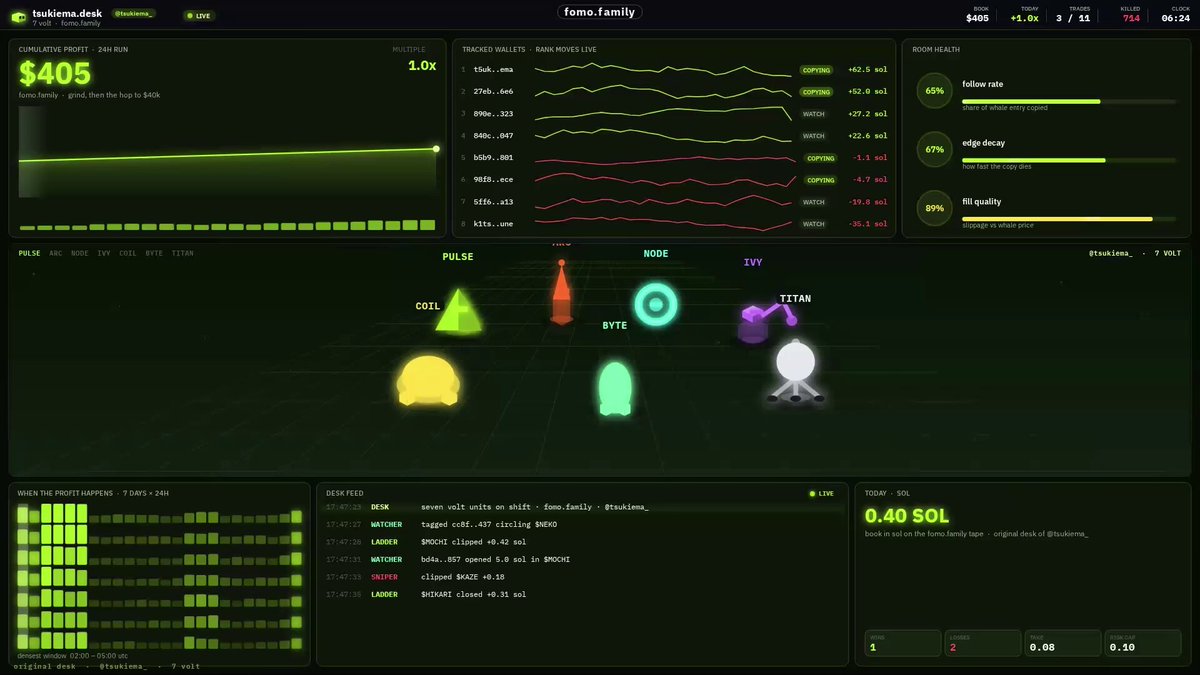The image size is (1200, 675).
Task: Click COPYING badge for wallet t5uk..ema
Action: point(817,70)
